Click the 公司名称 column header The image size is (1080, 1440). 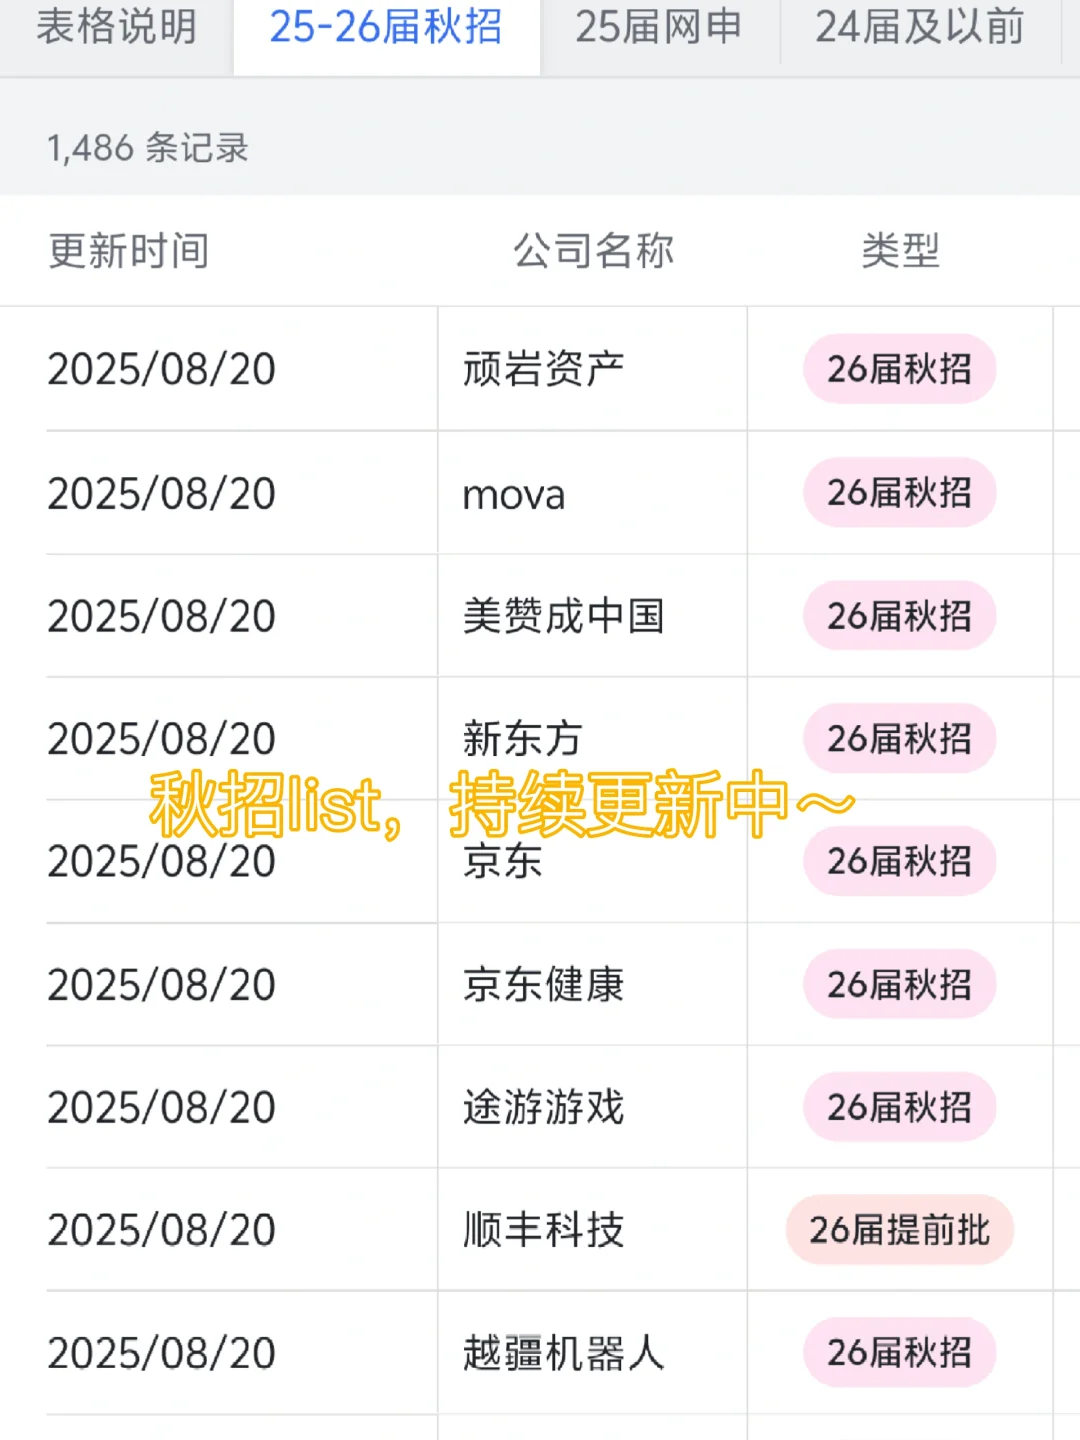(594, 251)
